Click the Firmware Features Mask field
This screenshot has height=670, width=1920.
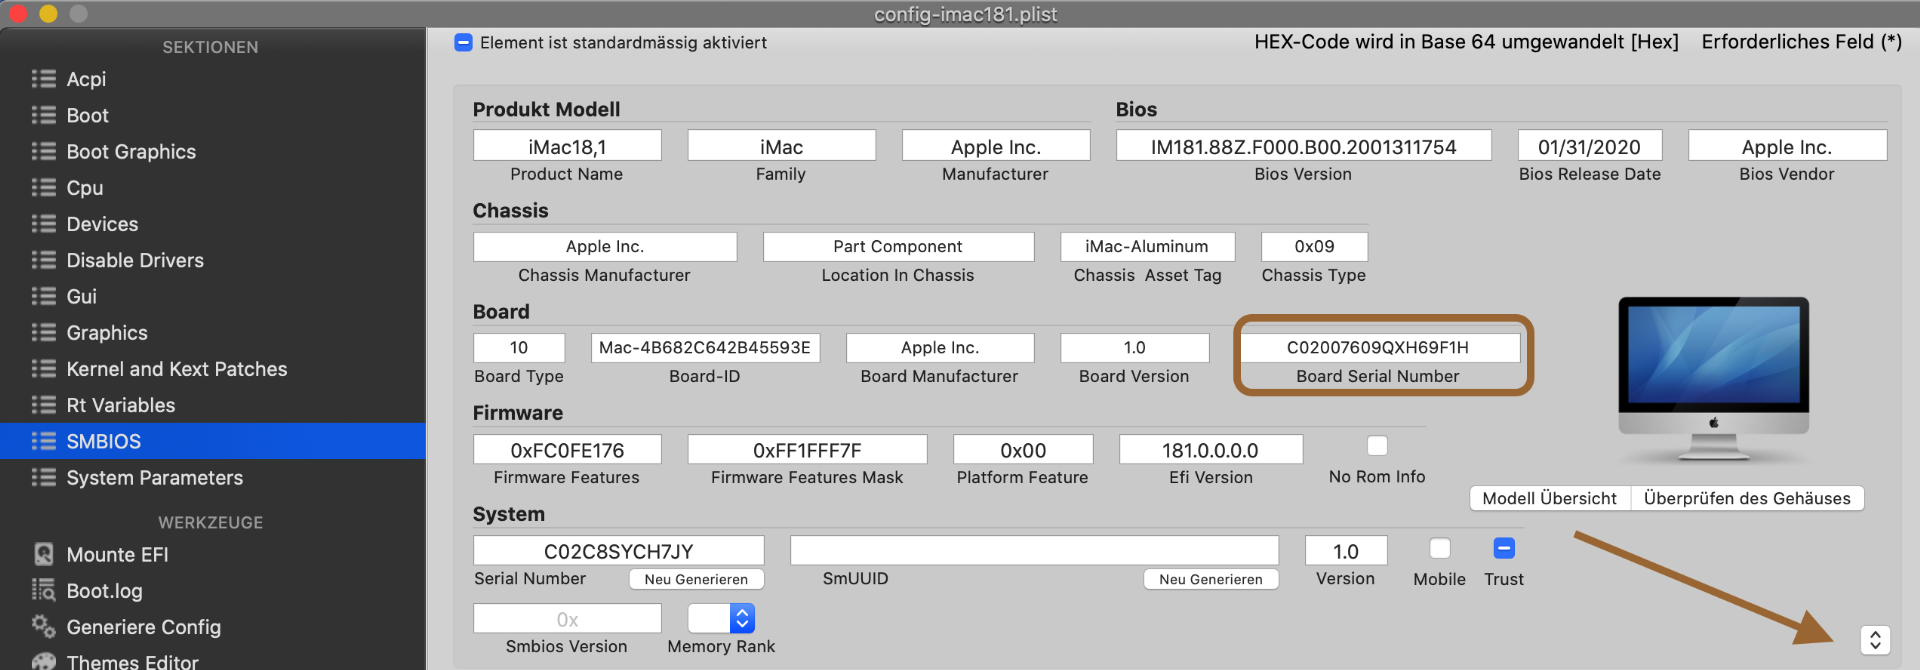click(807, 449)
